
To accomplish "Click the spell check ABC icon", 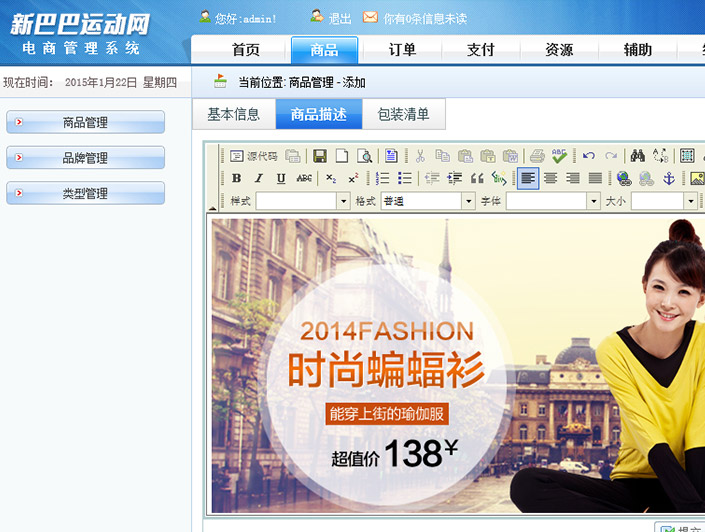I will coord(559,156).
